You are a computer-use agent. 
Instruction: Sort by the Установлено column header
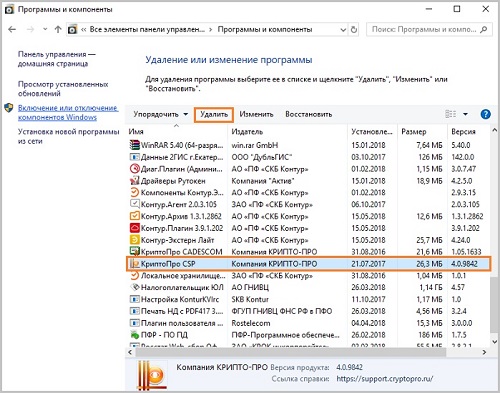(372, 131)
